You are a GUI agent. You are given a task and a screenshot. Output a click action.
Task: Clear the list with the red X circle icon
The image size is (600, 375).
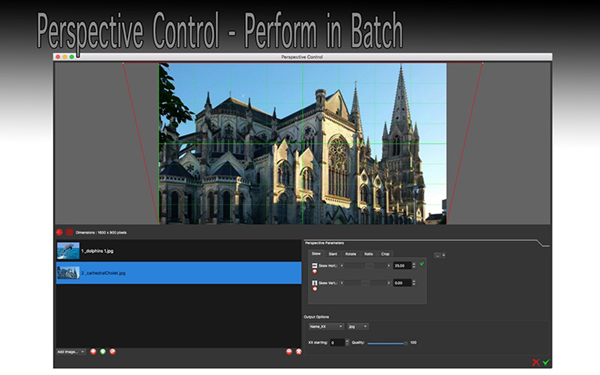(x=299, y=352)
